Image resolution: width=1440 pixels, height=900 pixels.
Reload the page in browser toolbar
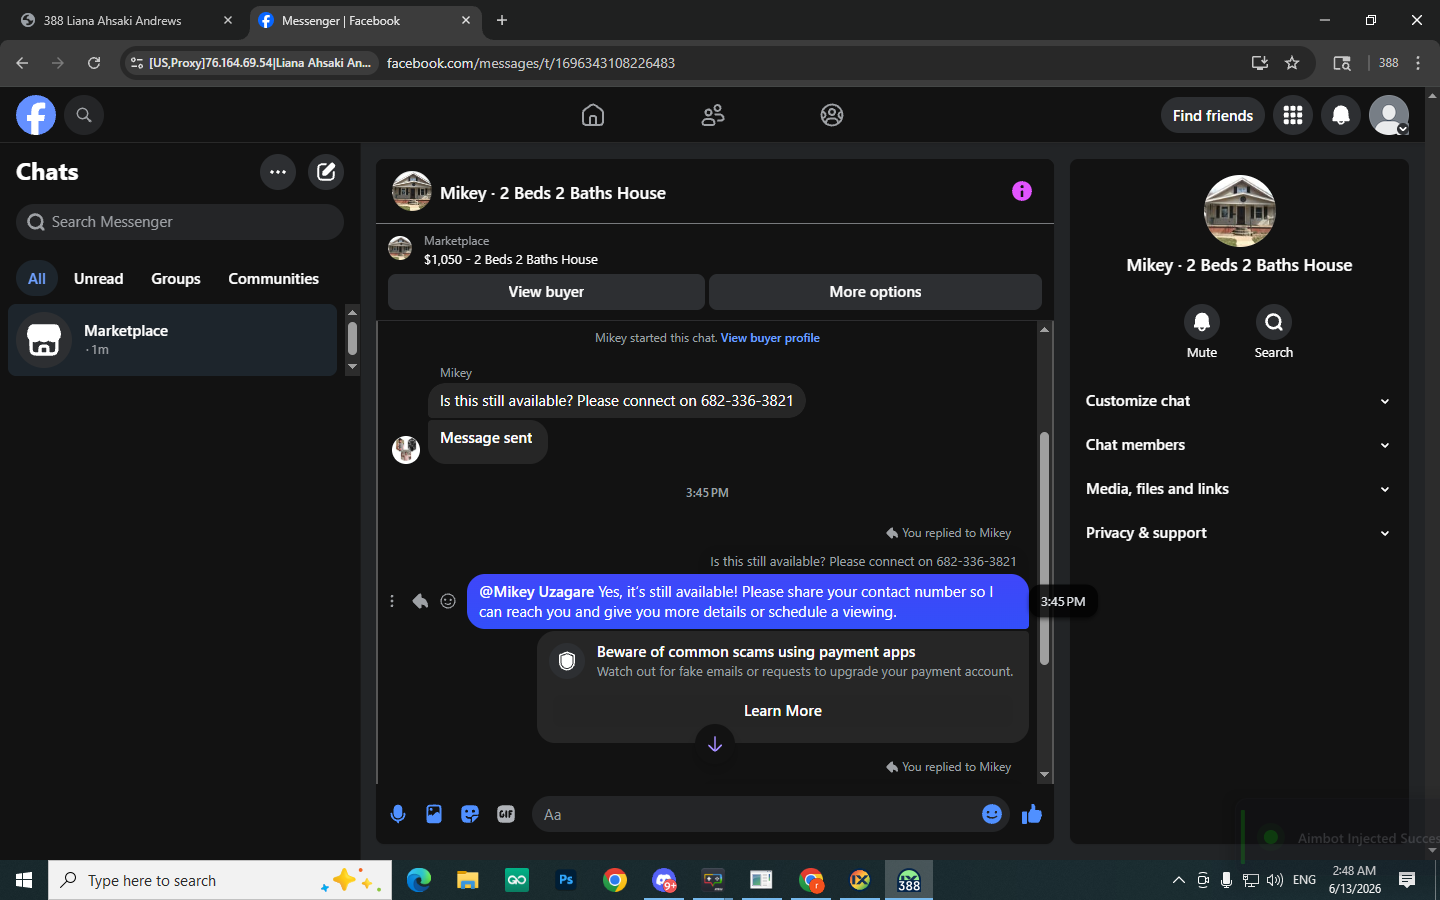click(94, 63)
